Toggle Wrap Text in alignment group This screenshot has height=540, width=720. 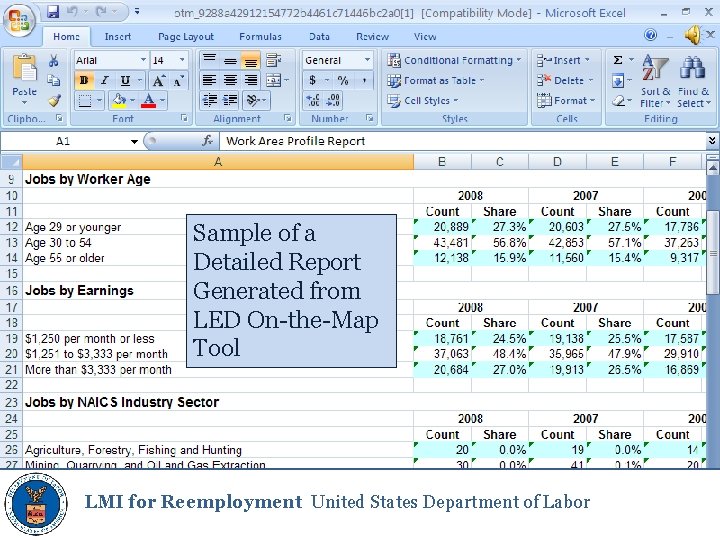274,60
